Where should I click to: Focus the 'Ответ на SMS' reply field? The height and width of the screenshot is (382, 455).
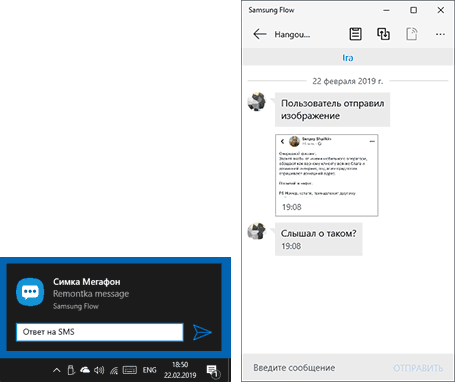coord(100,332)
